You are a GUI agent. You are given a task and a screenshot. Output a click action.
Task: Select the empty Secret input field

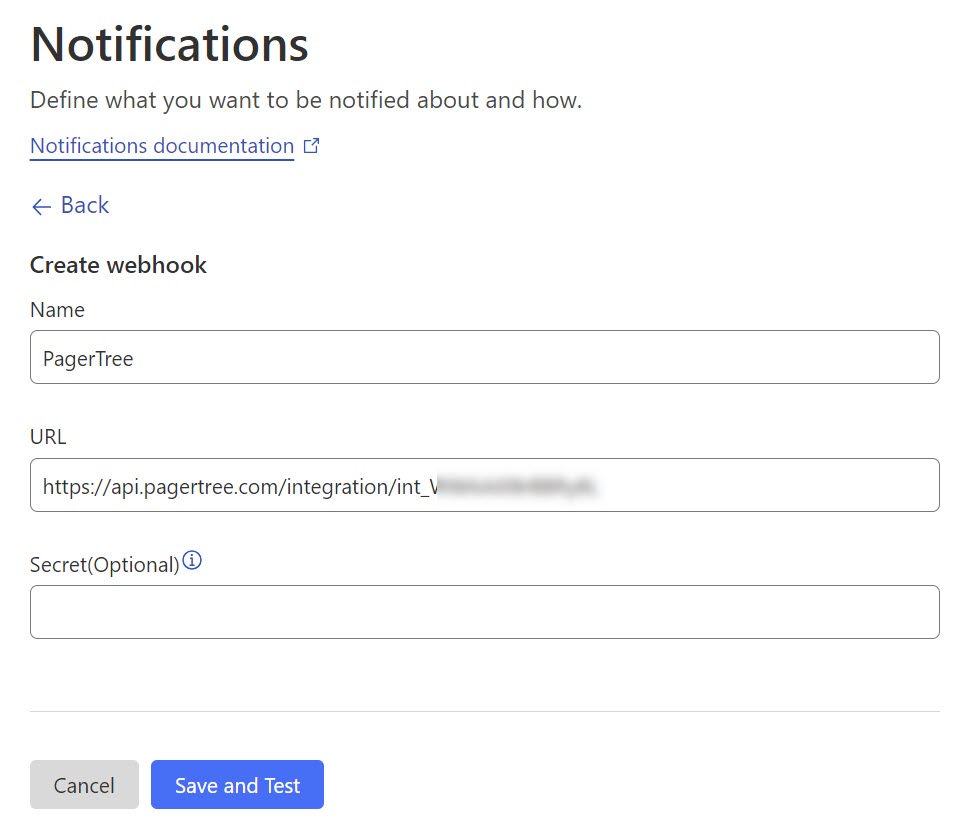pyautogui.click(x=484, y=612)
